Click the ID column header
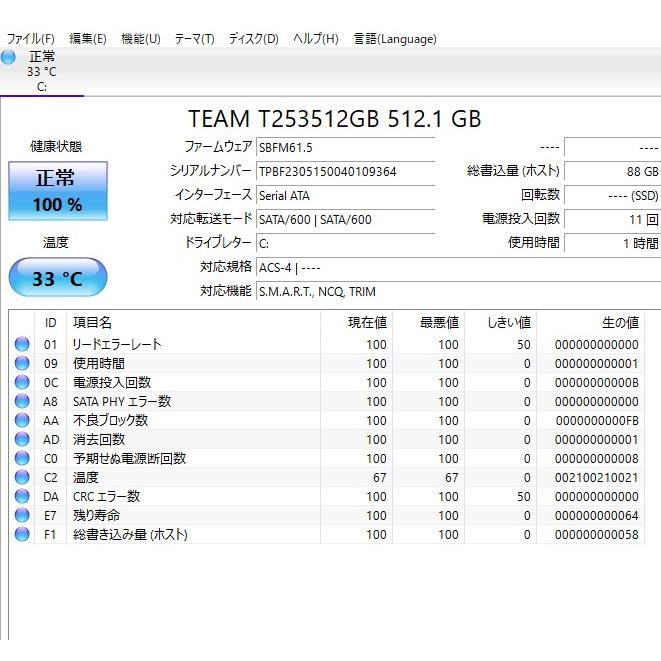 [50, 323]
